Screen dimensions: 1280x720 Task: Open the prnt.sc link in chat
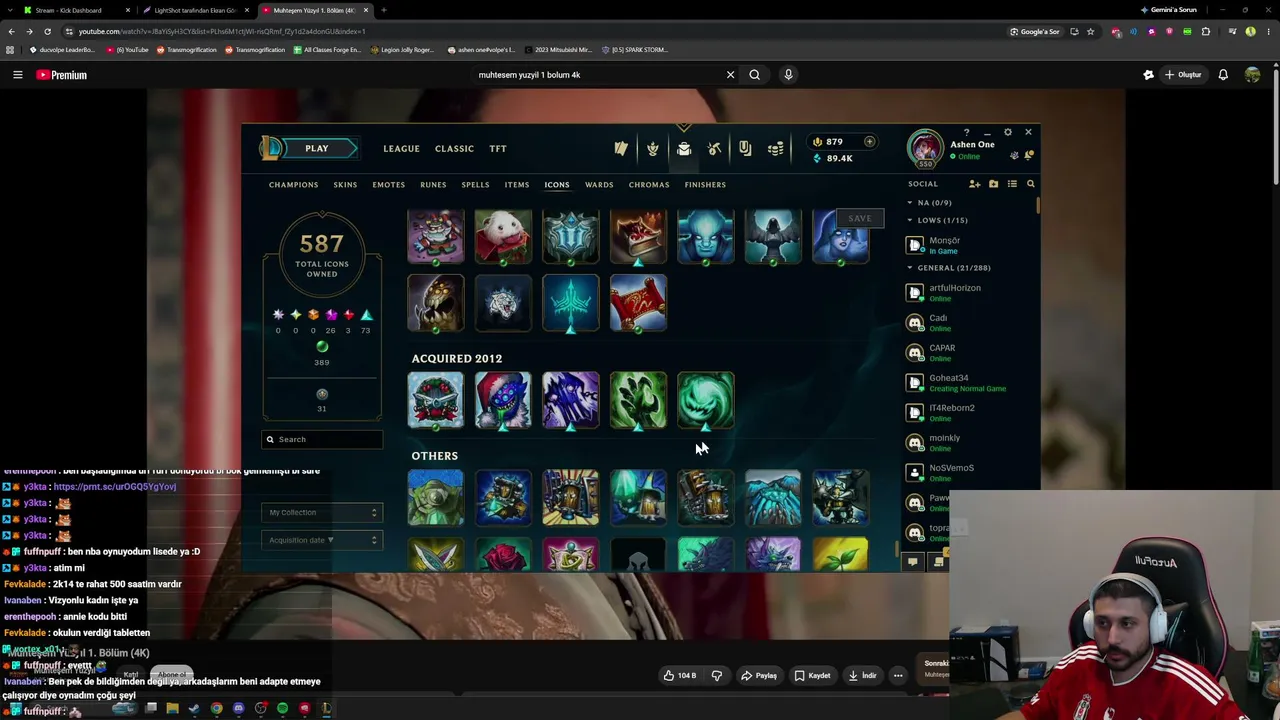[x=115, y=487]
